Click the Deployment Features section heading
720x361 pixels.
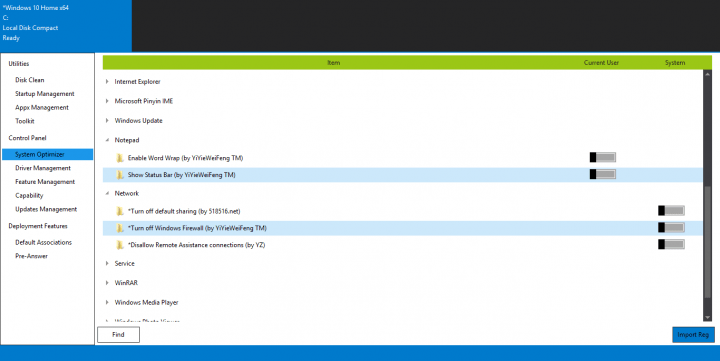[x=38, y=226]
